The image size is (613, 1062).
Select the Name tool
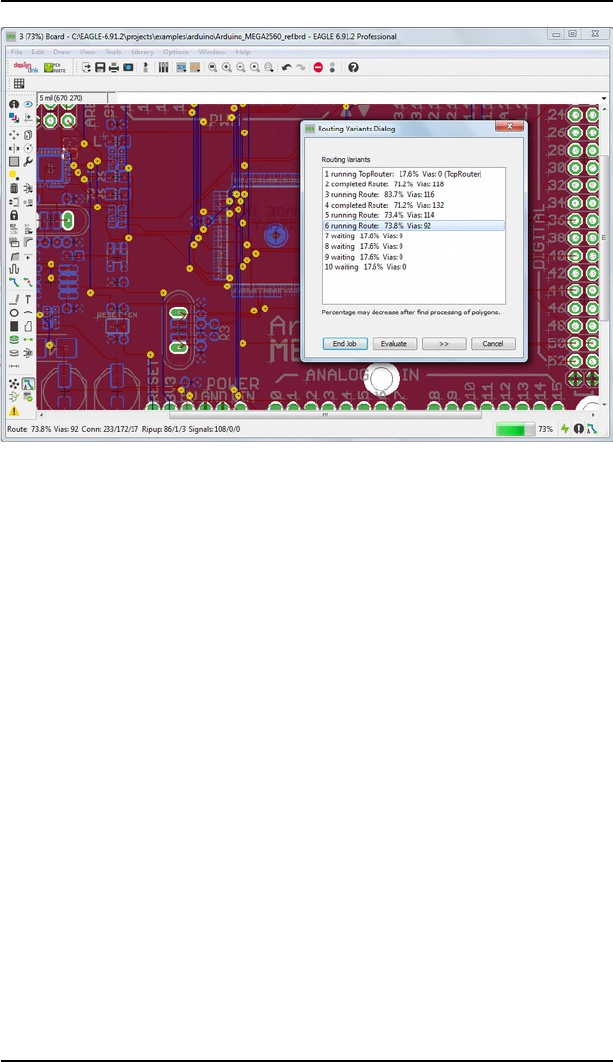[14, 228]
